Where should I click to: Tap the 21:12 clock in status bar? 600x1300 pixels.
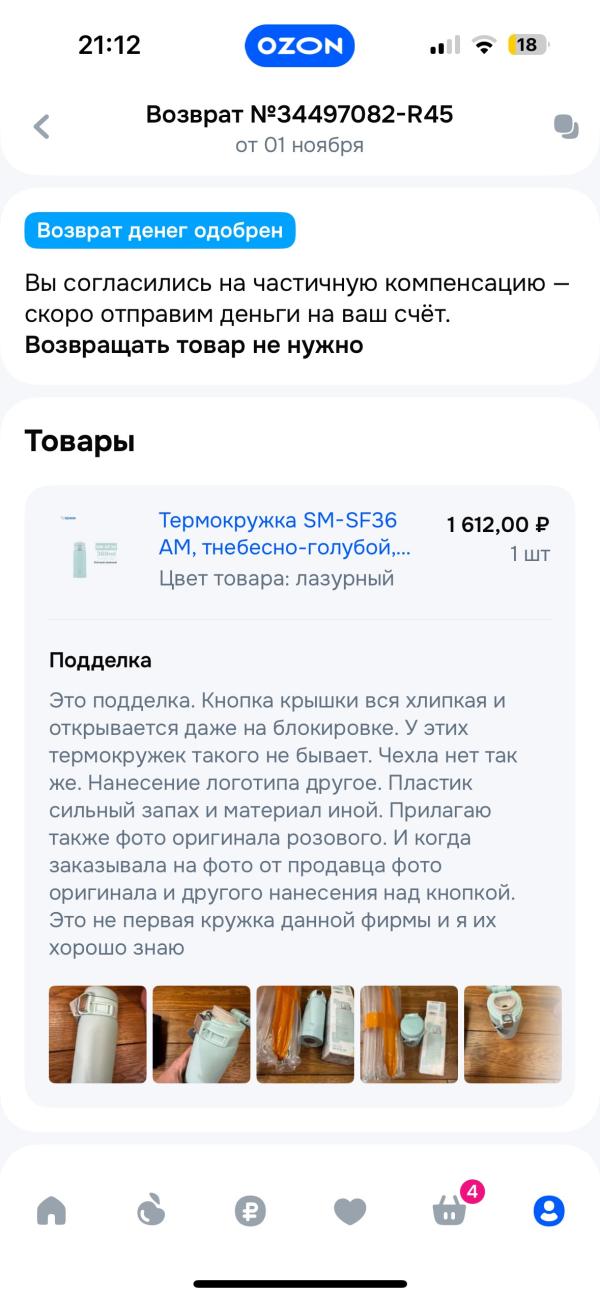tap(111, 44)
